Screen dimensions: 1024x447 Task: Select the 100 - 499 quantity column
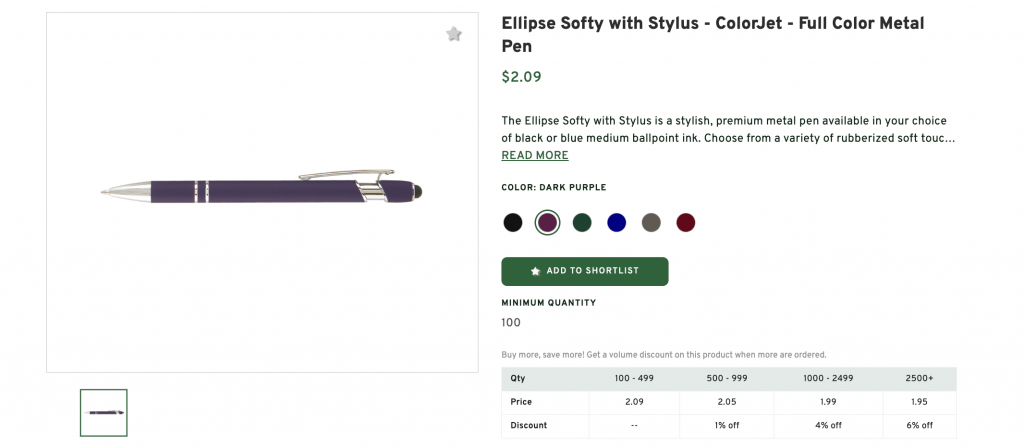click(634, 379)
